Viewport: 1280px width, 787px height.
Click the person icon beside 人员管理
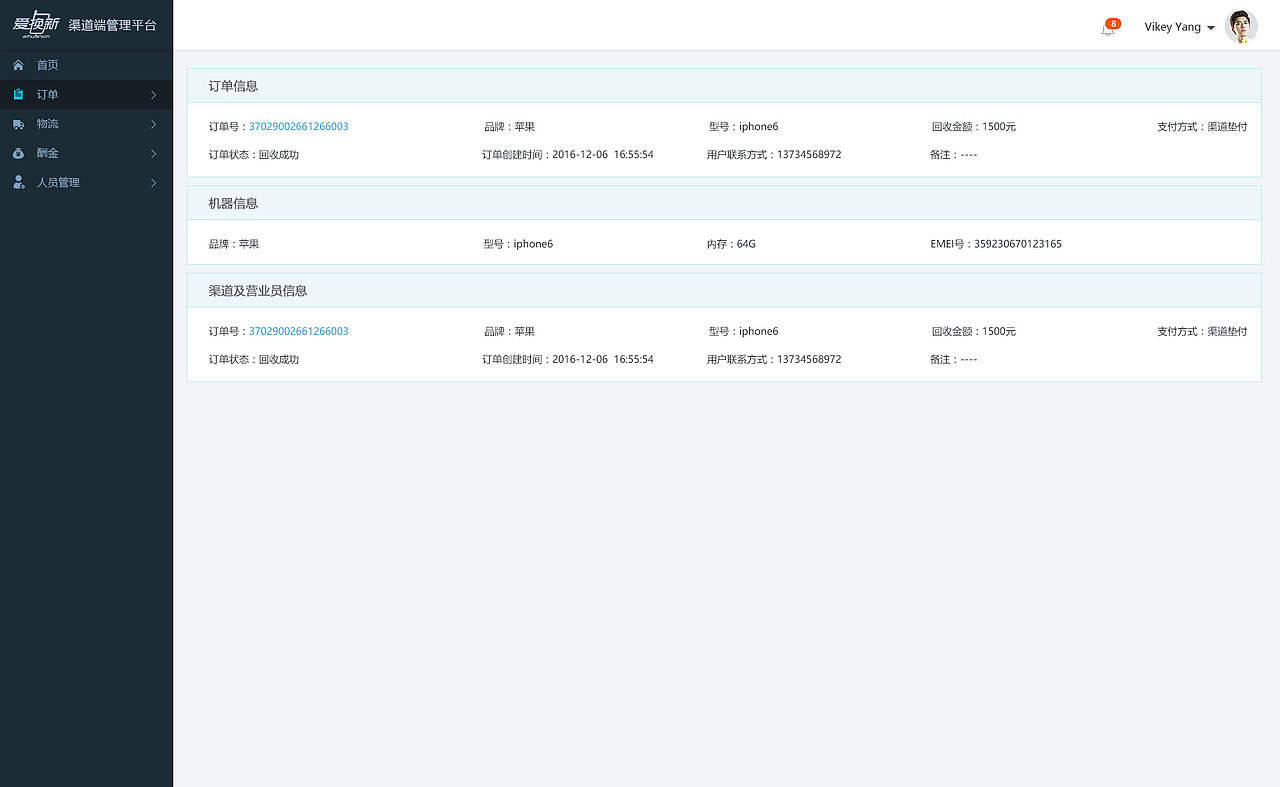point(18,182)
